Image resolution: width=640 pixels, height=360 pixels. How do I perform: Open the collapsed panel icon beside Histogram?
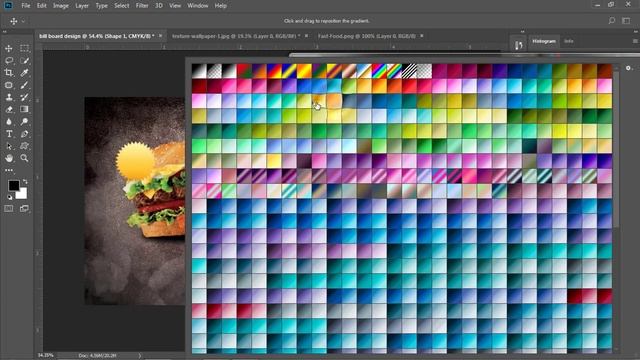click(x=518, y=44)
